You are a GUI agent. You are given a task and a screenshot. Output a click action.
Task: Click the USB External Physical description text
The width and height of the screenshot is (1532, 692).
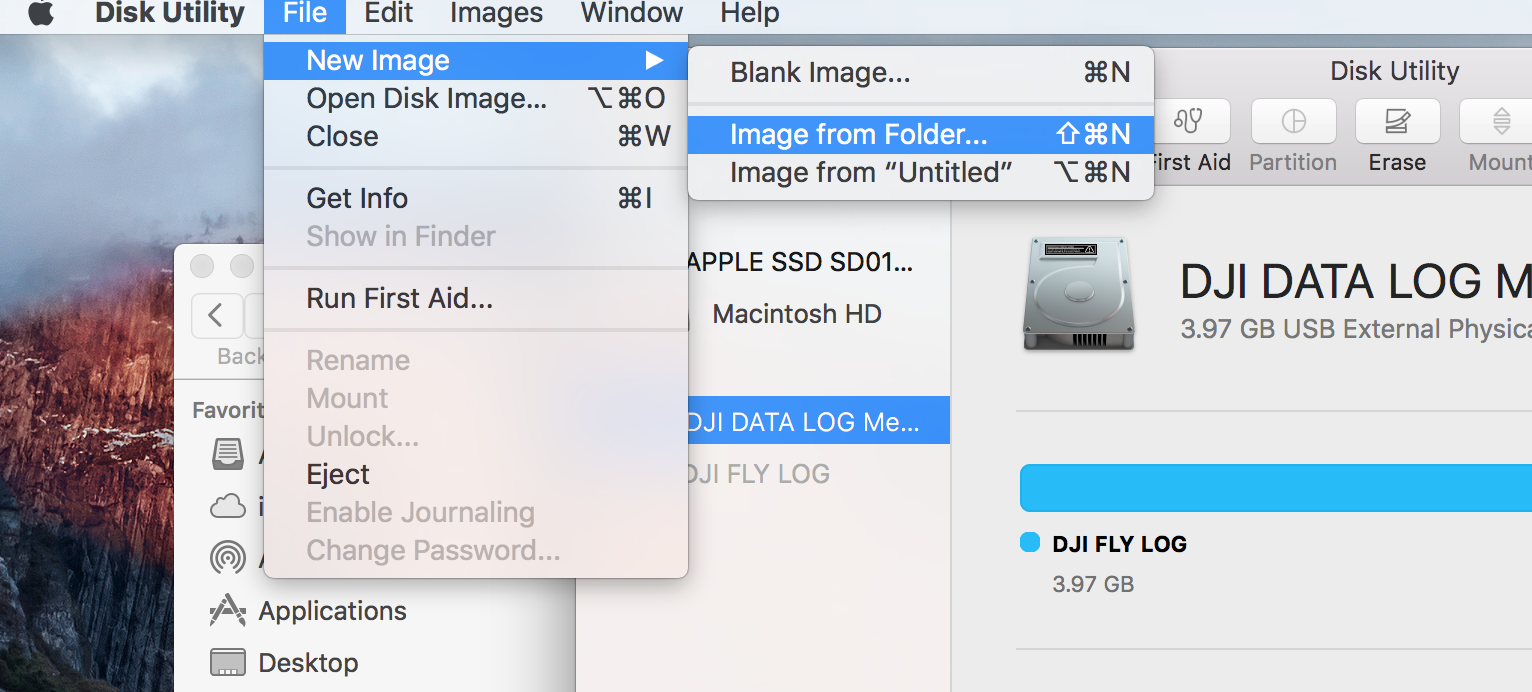(x=1356, y=329)
